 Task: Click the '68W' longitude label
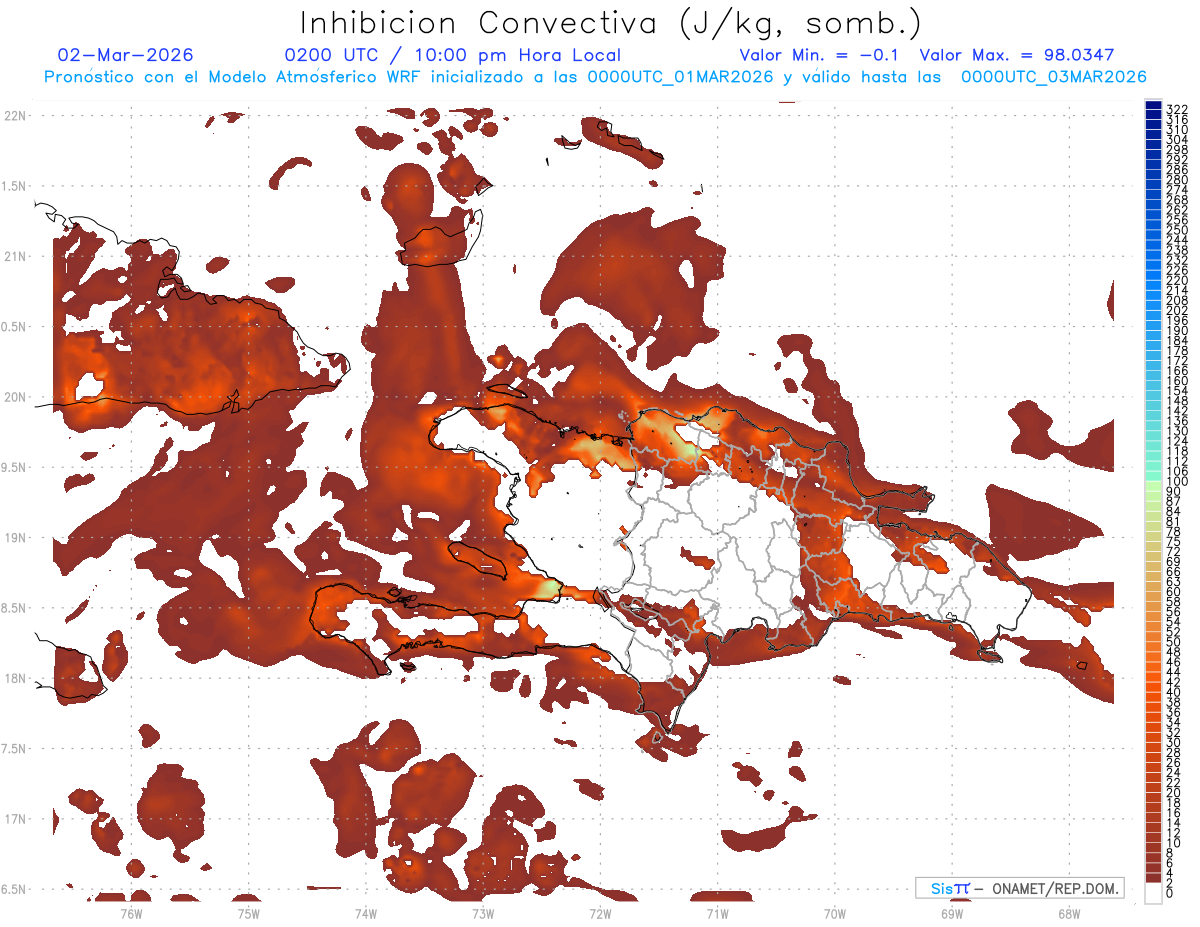(1069, 912)
